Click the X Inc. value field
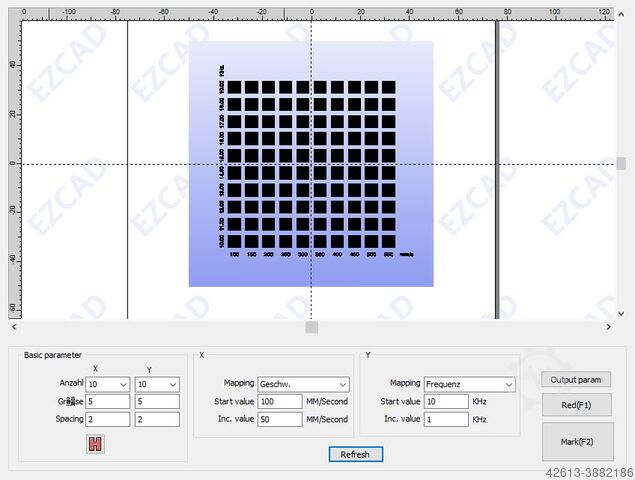The height and width of the screenshot is (480, 635). click(x=279, y=420)
